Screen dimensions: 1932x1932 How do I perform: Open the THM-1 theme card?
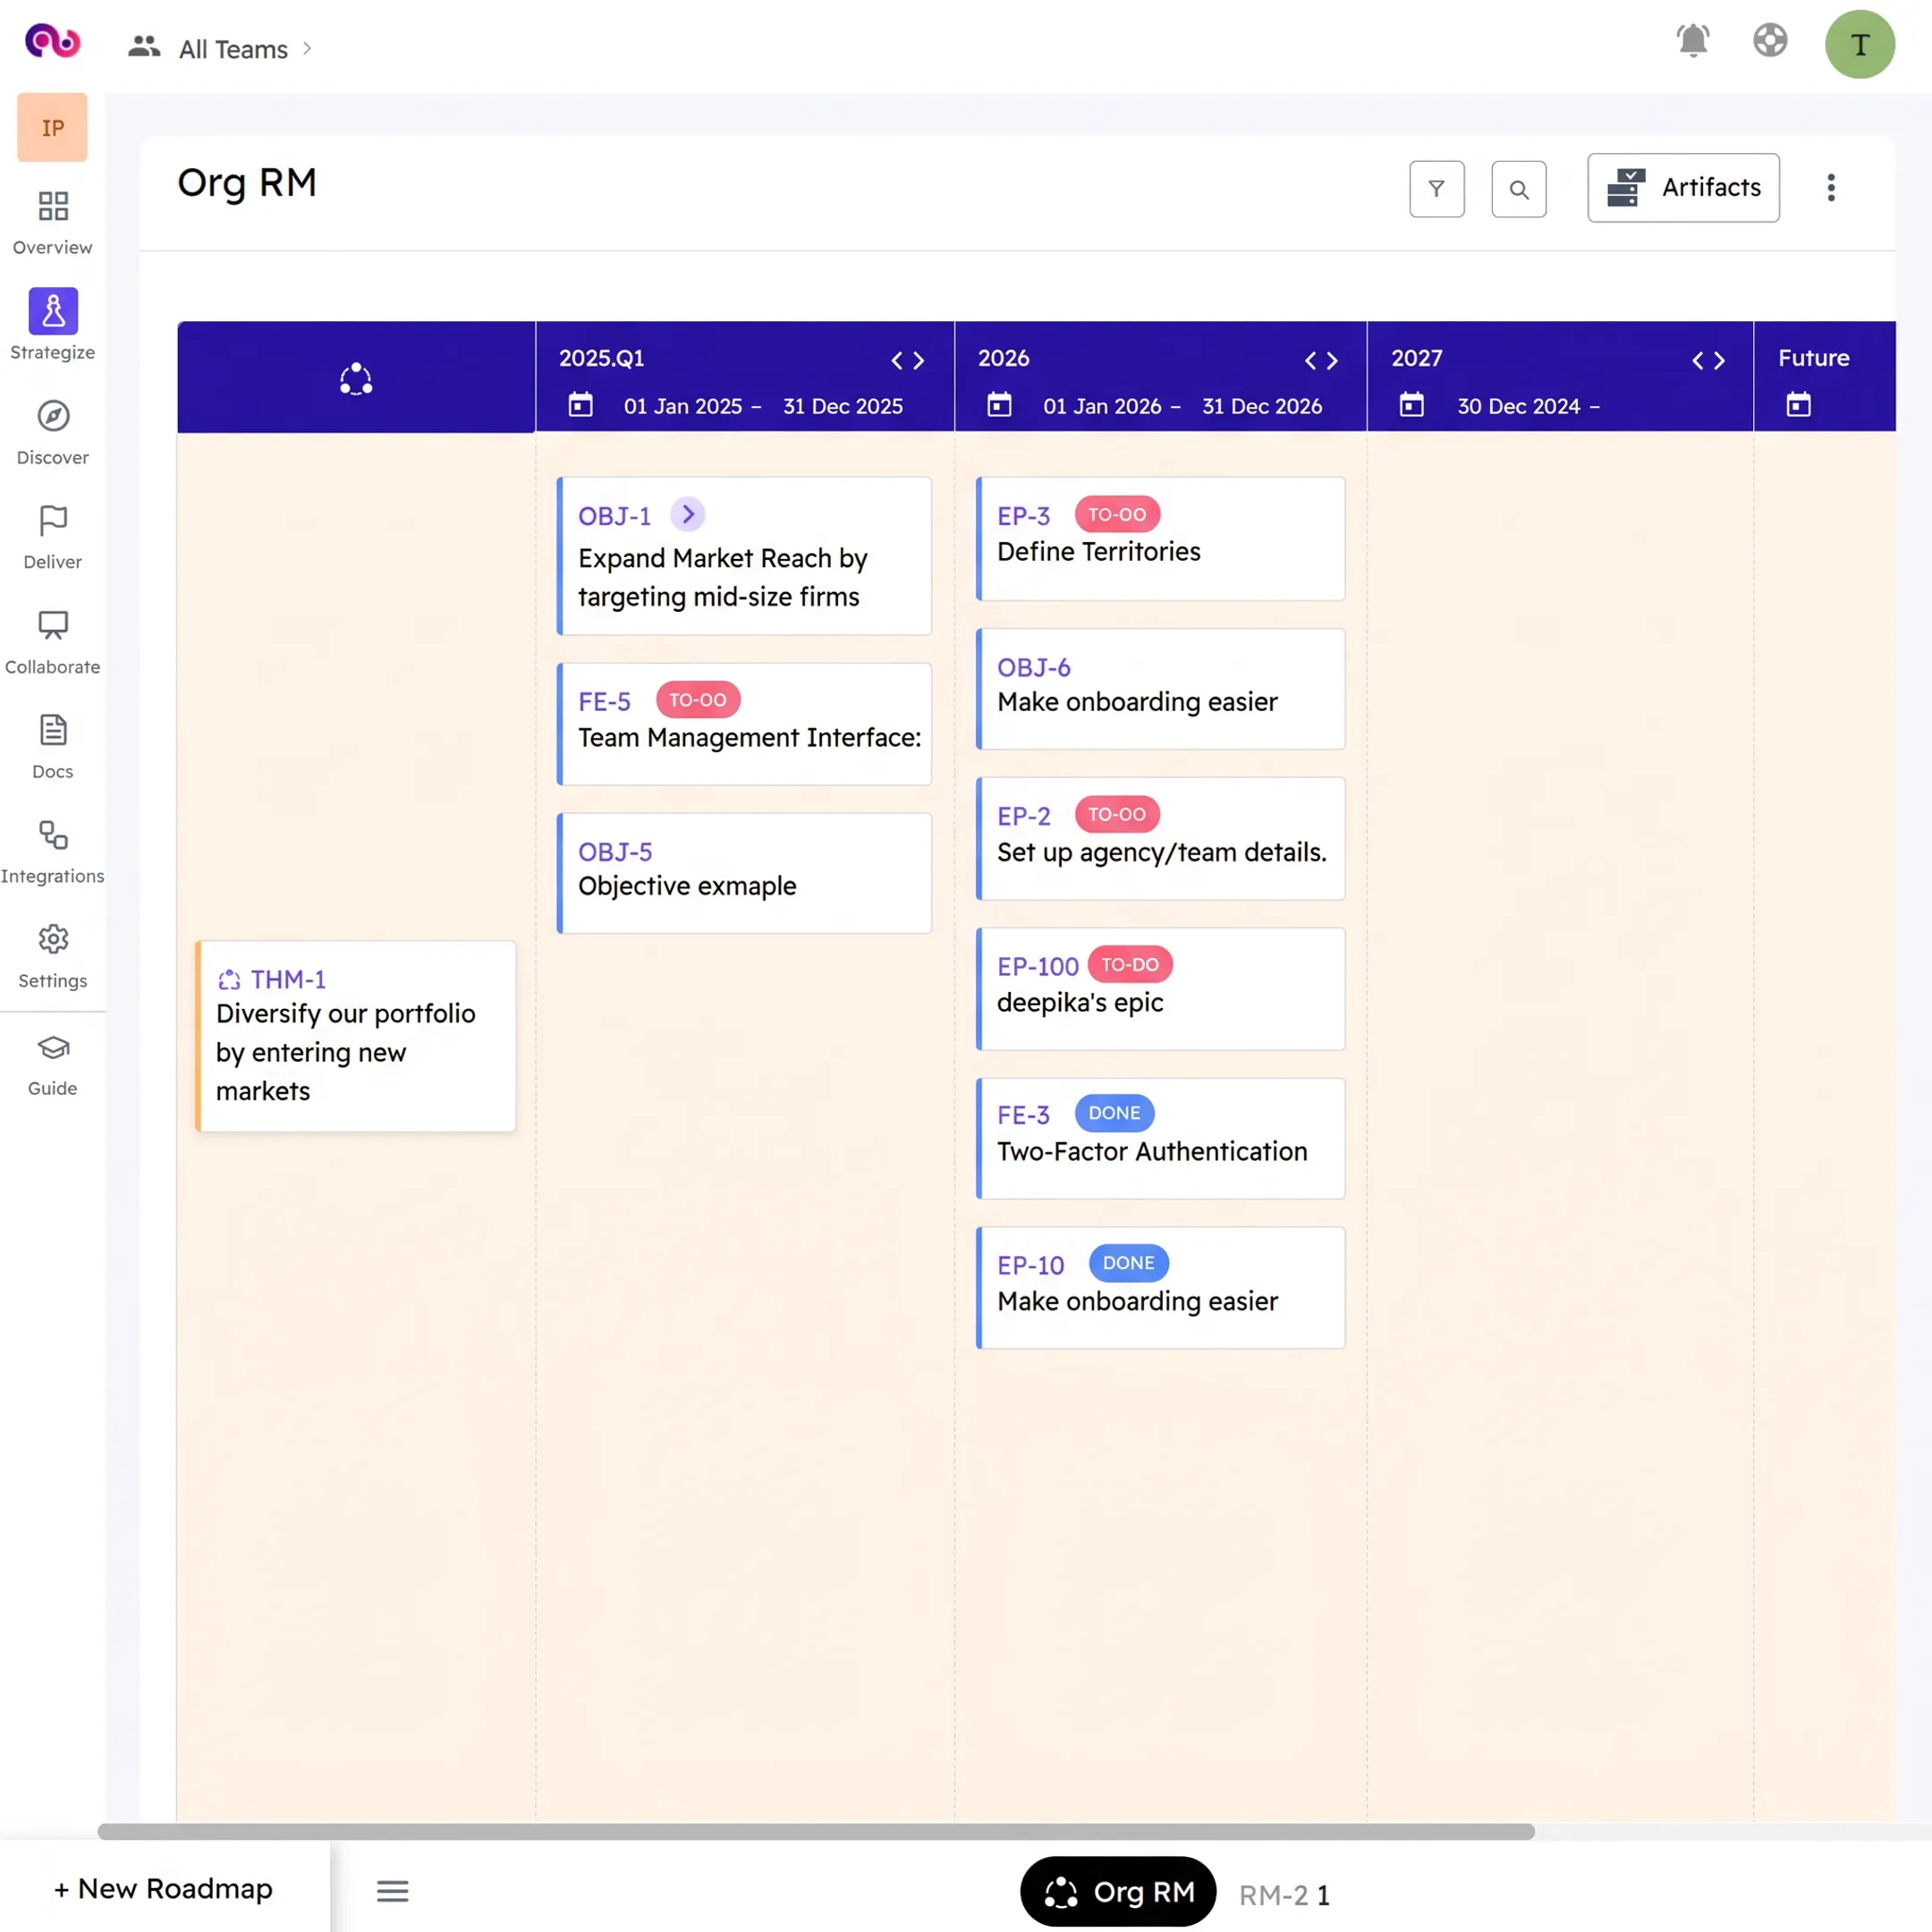[356, 1036]
